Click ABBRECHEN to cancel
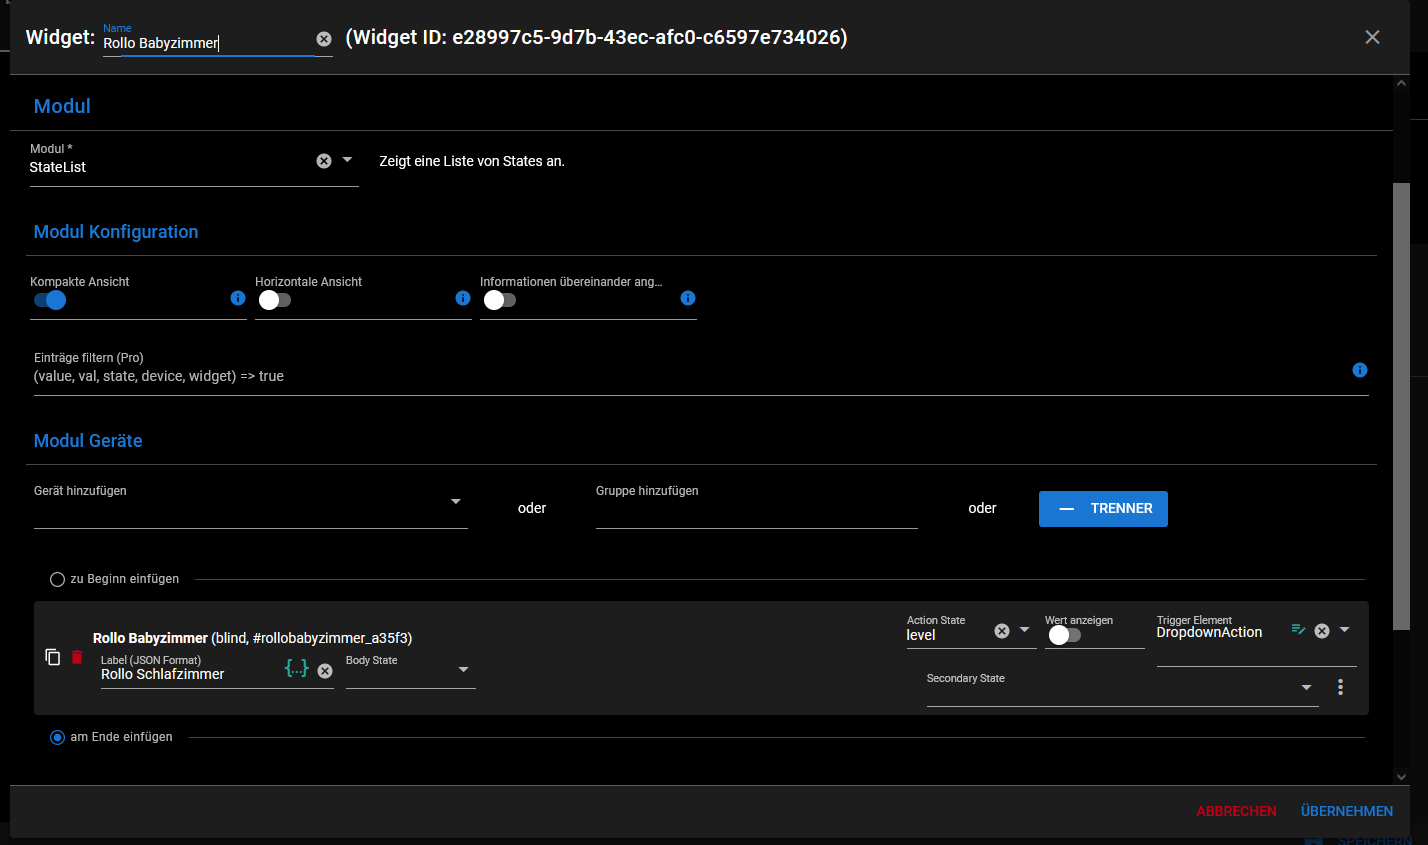Image resolution: width=1428 pixels, height=845 pixels. pyautogui.click(x=1236, y=811)
